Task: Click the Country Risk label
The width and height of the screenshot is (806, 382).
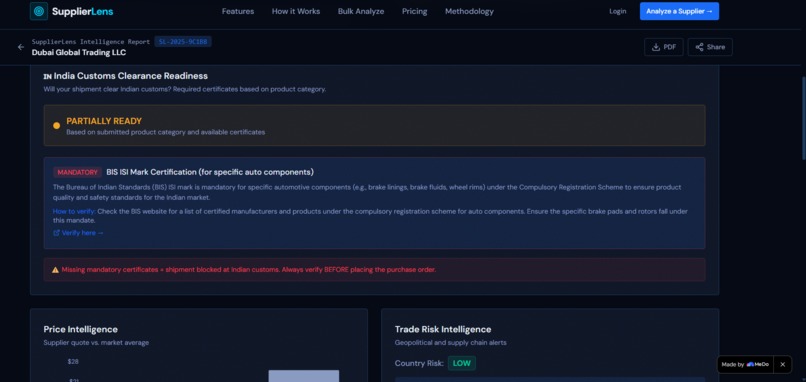Action: (x=419, y=363)
